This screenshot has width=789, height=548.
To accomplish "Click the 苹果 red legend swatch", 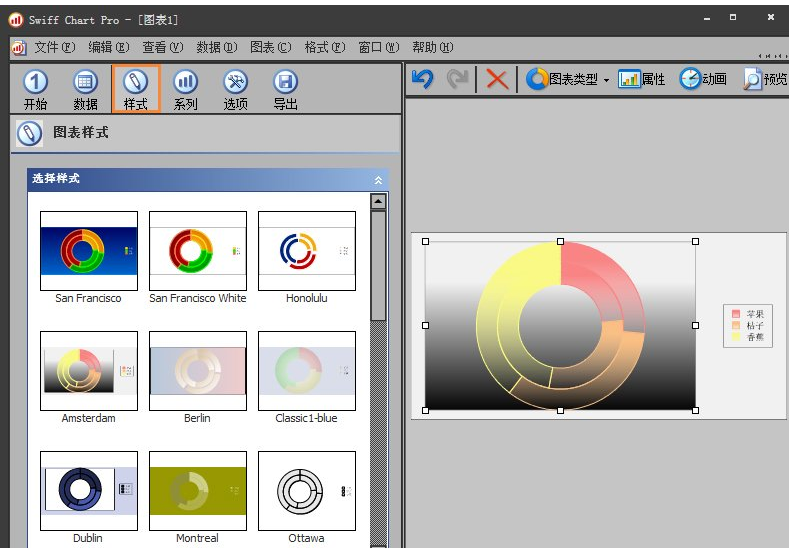I will coord(736,314).
